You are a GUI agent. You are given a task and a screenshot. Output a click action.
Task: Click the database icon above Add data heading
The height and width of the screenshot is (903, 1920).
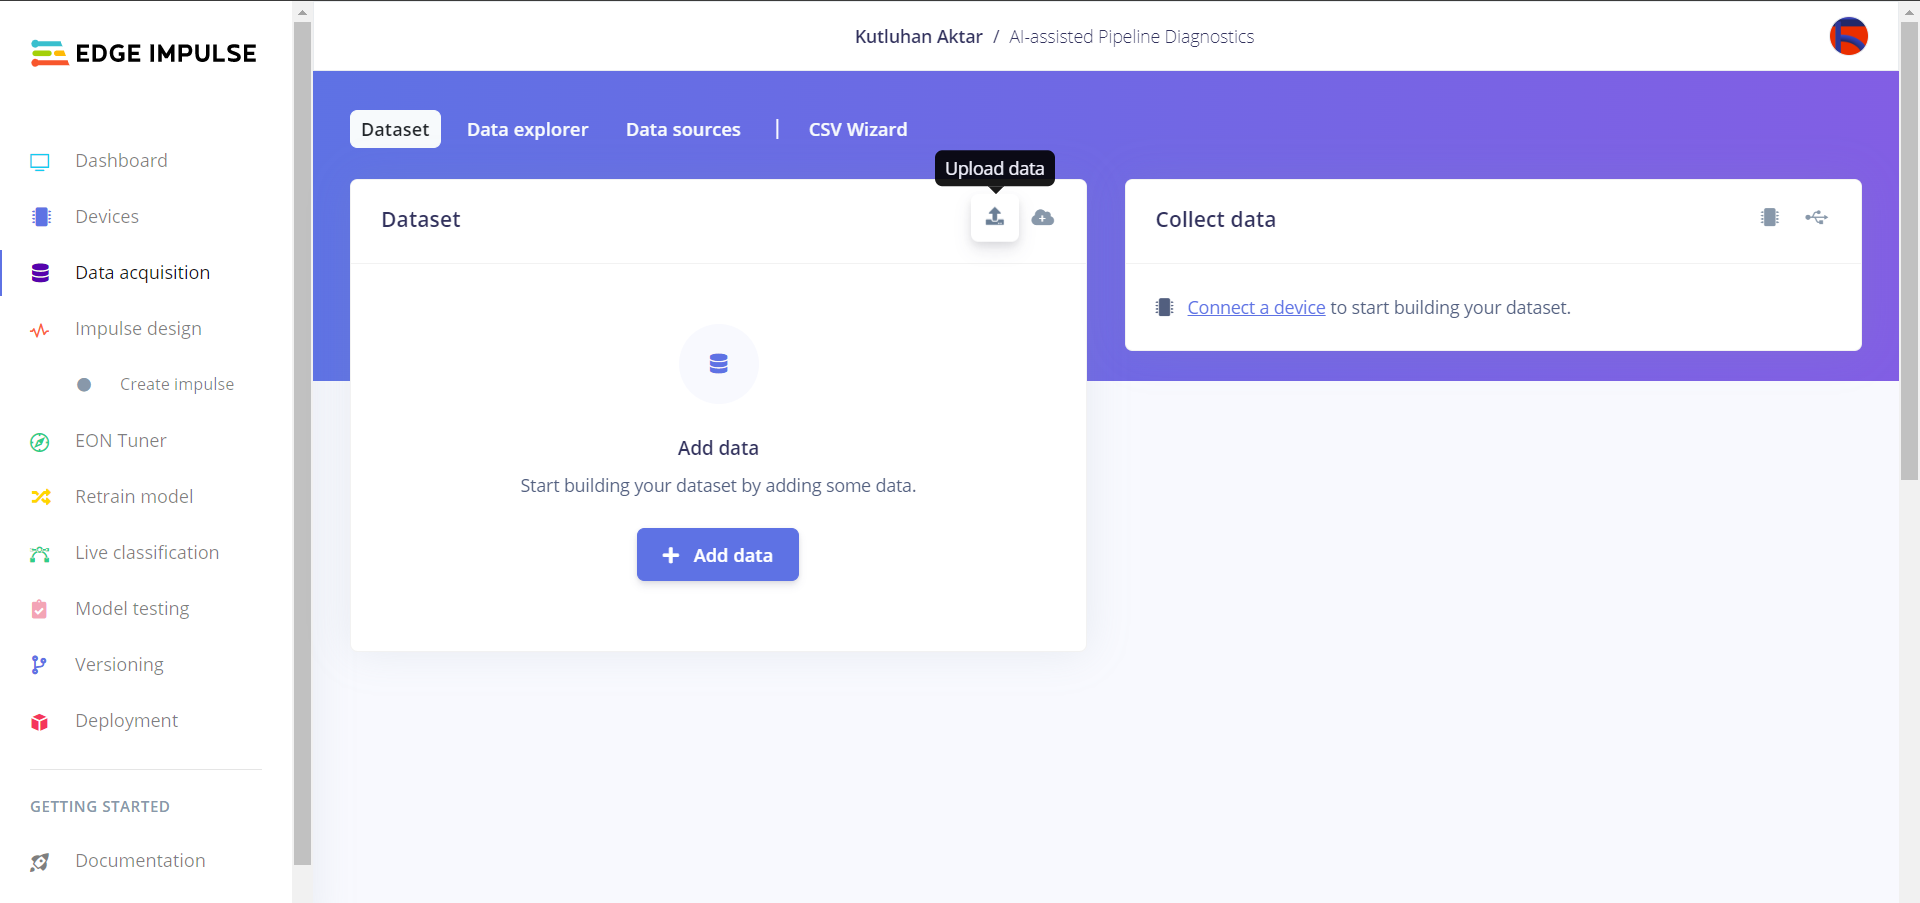pos(719,364)
